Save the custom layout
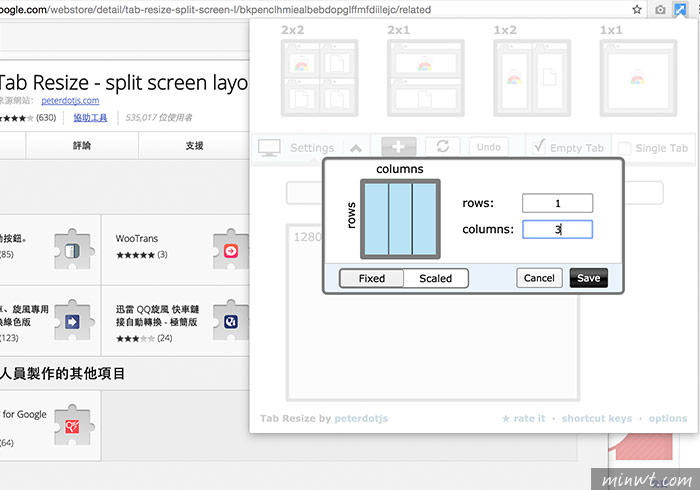Image resolution: width=700 pixels, height=490 pixels. coord(588,278)
